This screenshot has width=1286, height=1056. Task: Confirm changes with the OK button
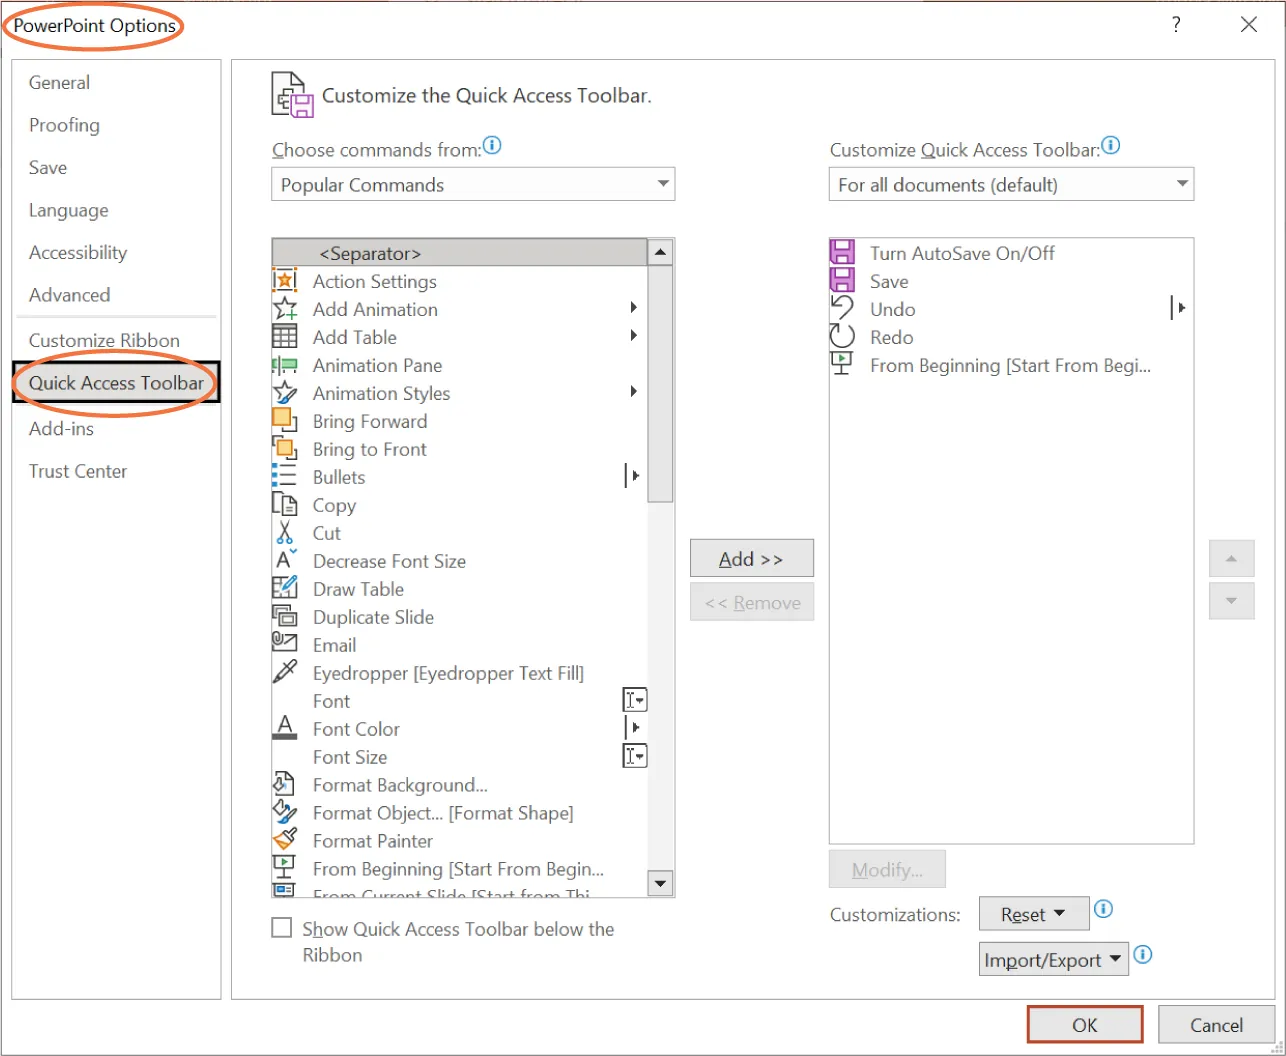[x=1084, y=1024]
